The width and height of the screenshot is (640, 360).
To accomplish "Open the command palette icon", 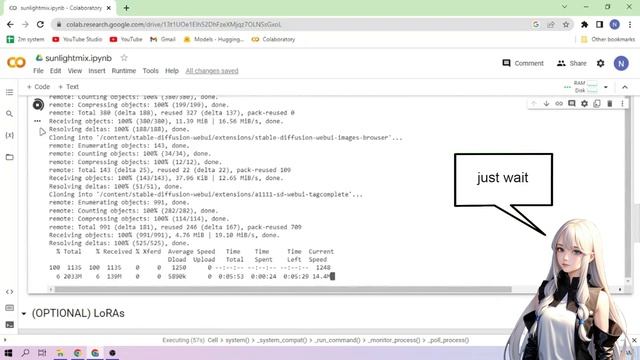I will coord(9,308).
